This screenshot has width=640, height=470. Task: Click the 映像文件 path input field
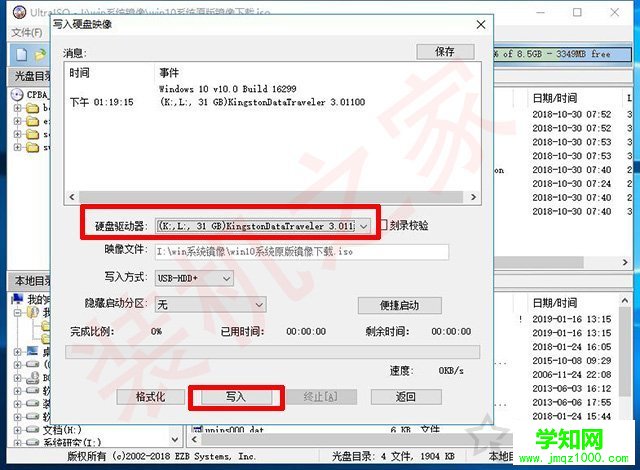[302, 252]
